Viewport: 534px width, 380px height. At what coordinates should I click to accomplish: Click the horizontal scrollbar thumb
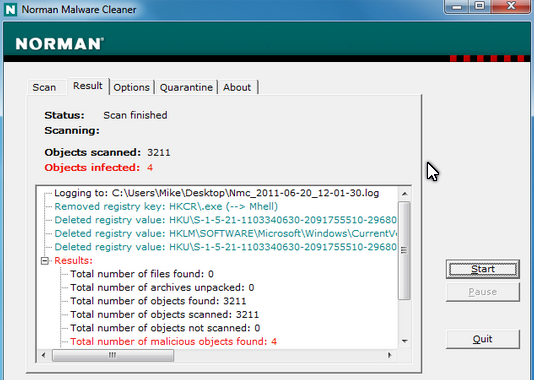113,355
